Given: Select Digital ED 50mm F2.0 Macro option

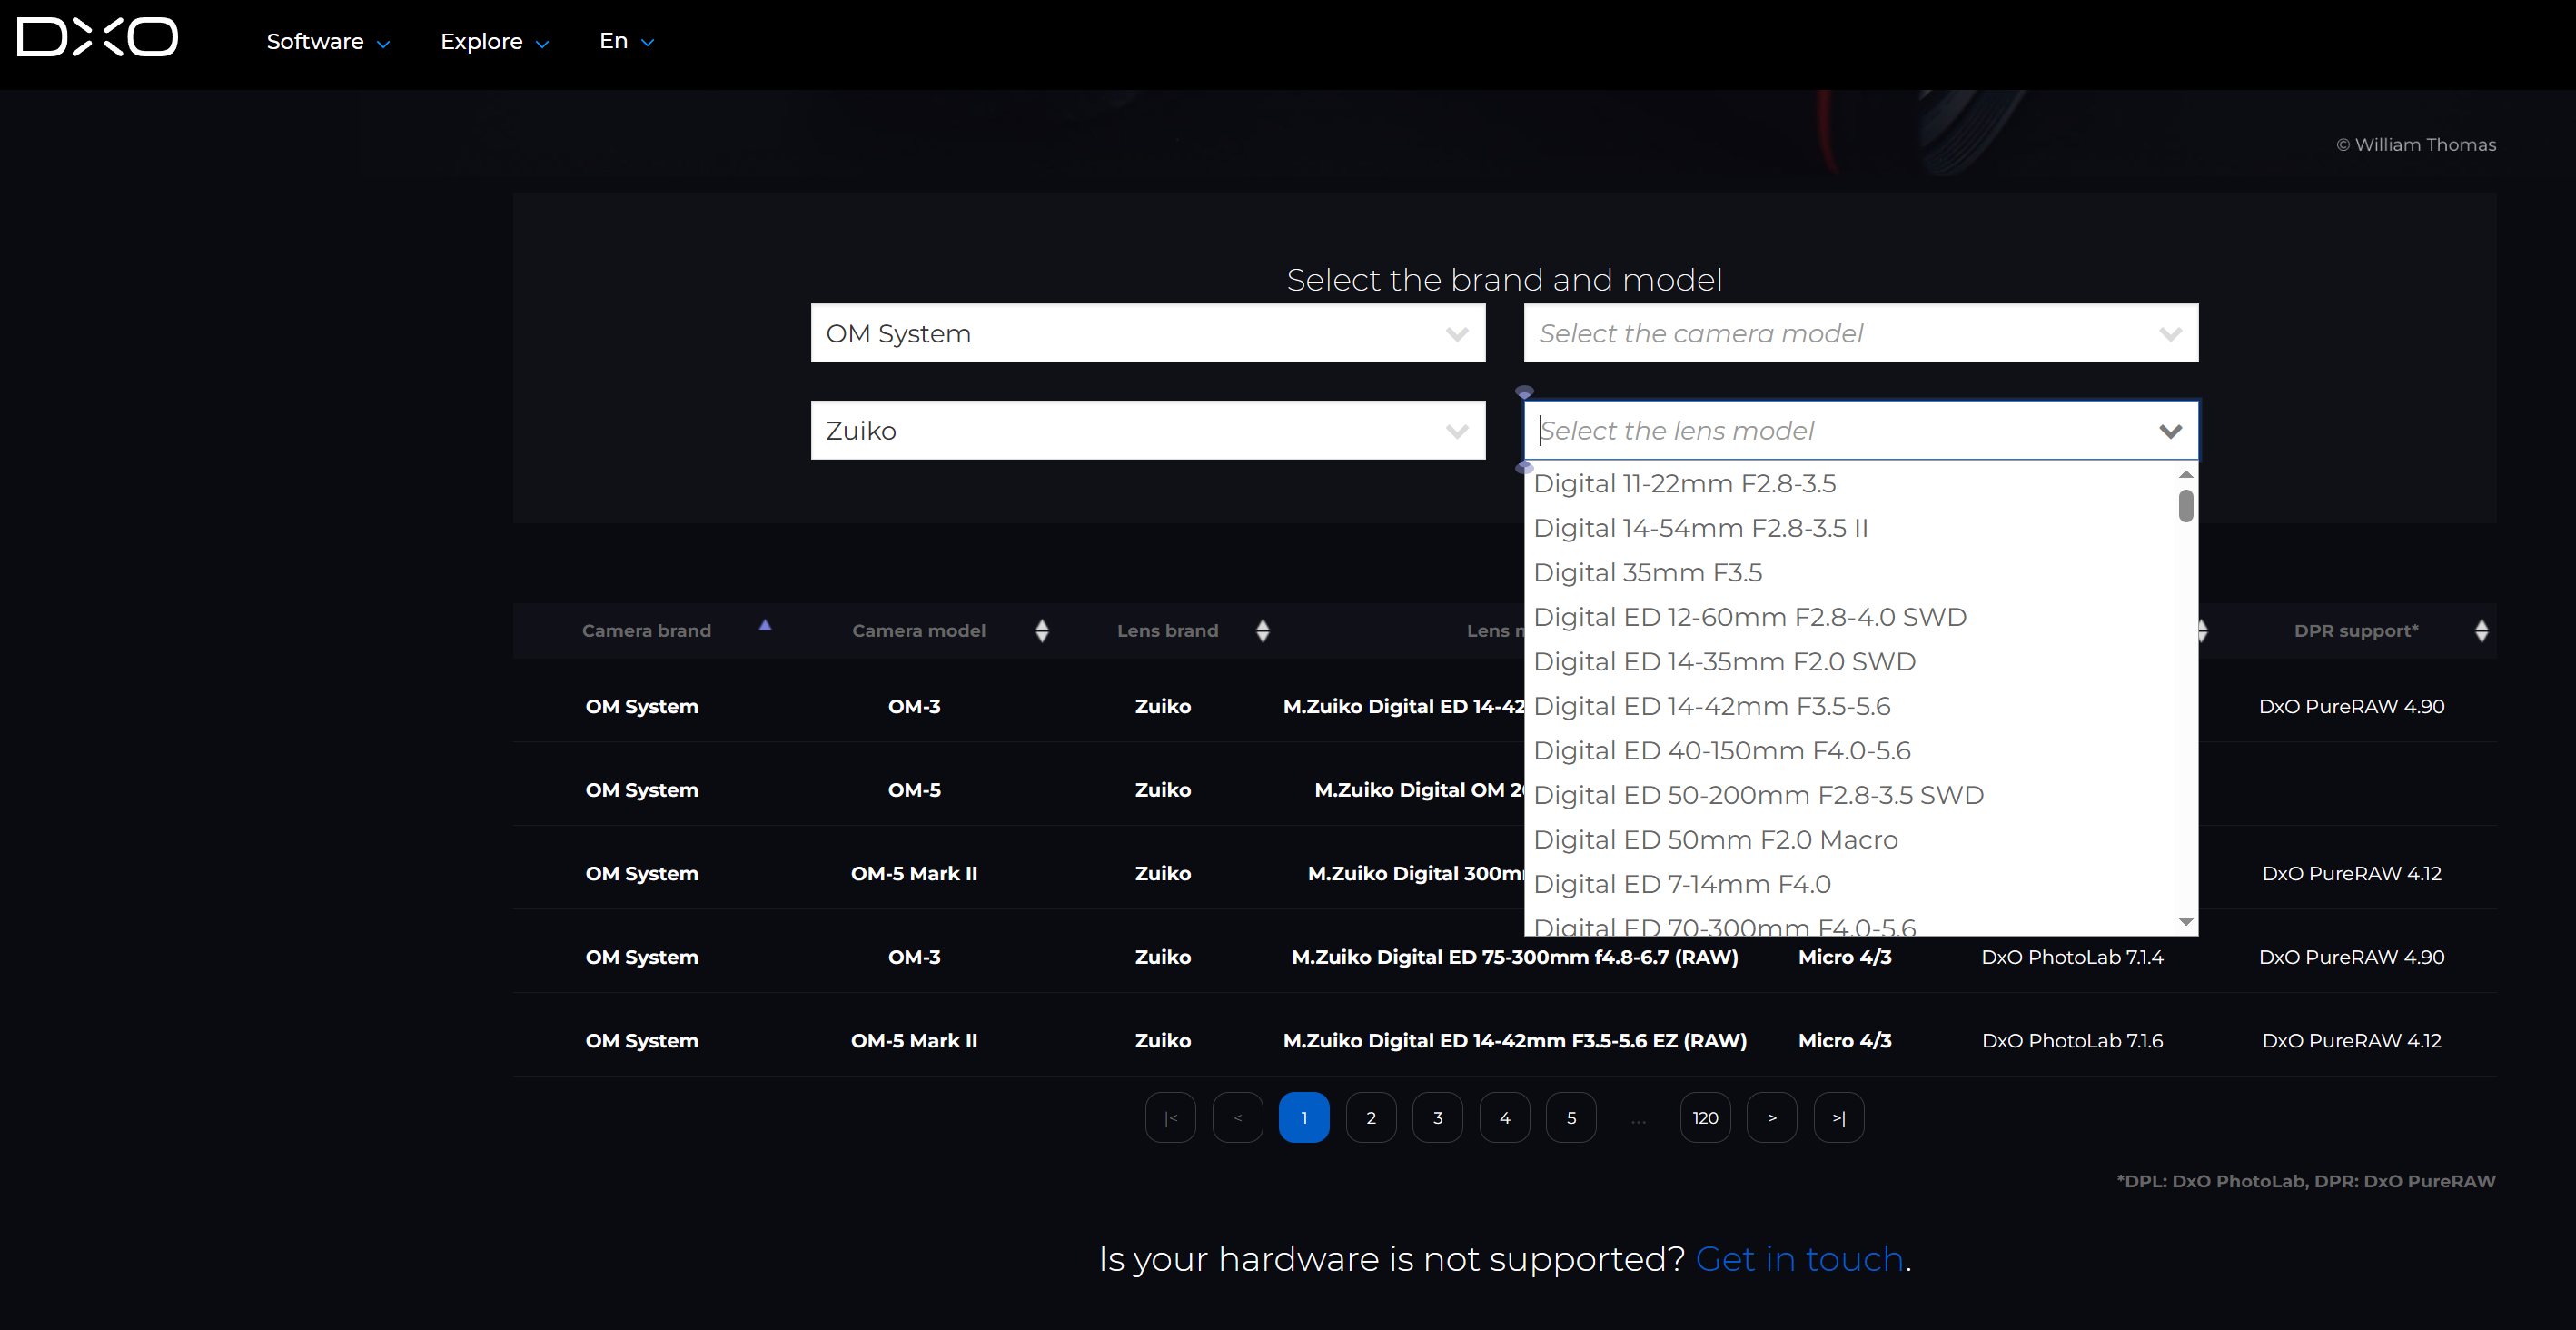Looking at the screenshot, I should (x=1715, y=840).
